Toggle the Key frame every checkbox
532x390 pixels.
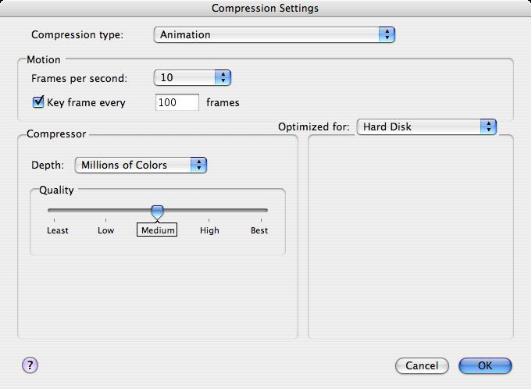pos(38,102)
